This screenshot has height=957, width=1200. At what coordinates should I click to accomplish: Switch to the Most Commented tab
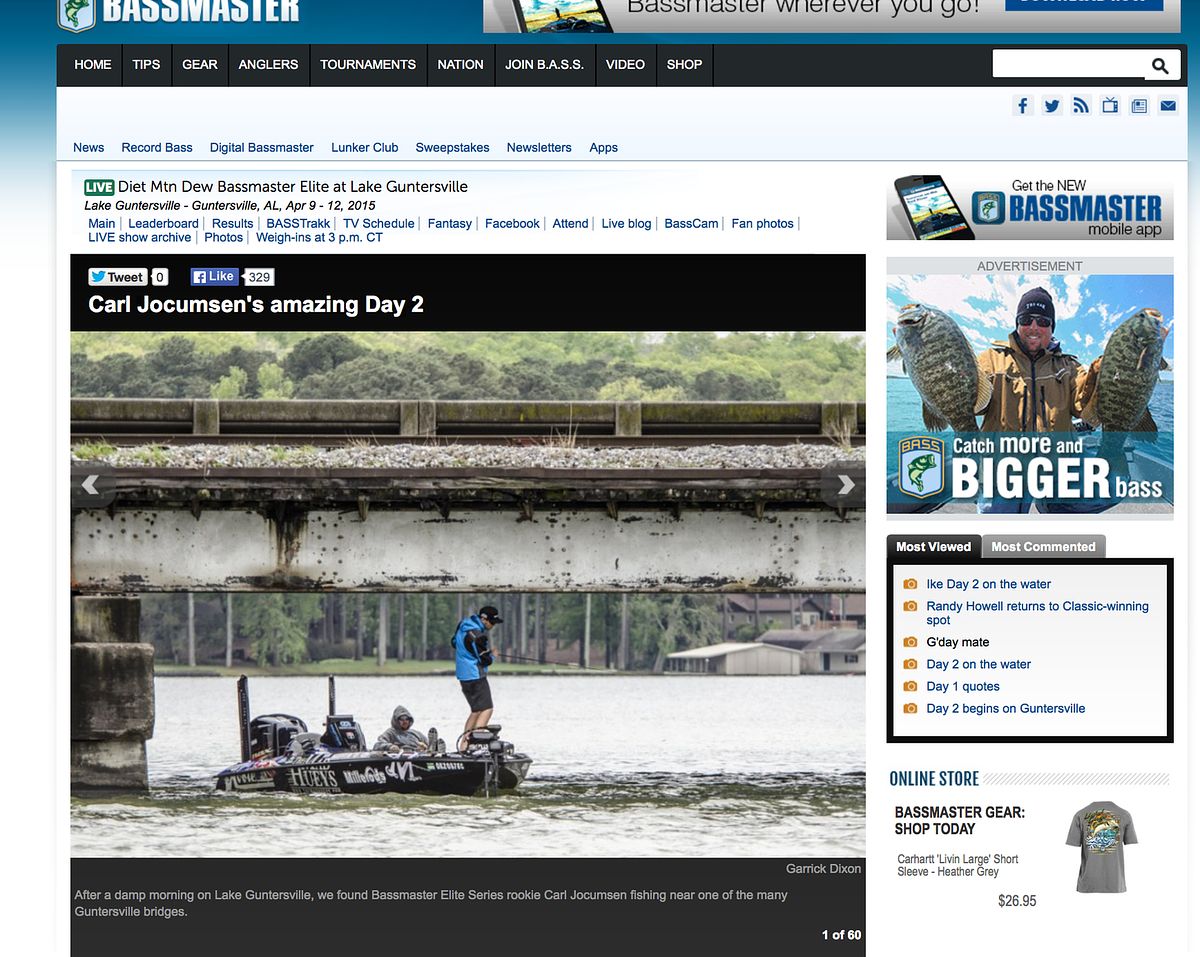pos(1043,547)
